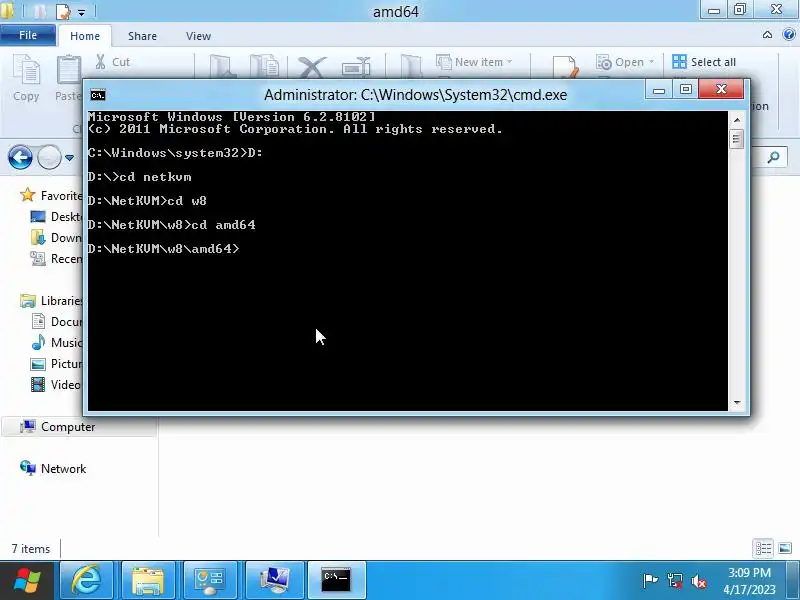Open the computer monitor taskbar icon
This screenshot has width=800, height=600.
pyautogui.click(x=274, y=580)
